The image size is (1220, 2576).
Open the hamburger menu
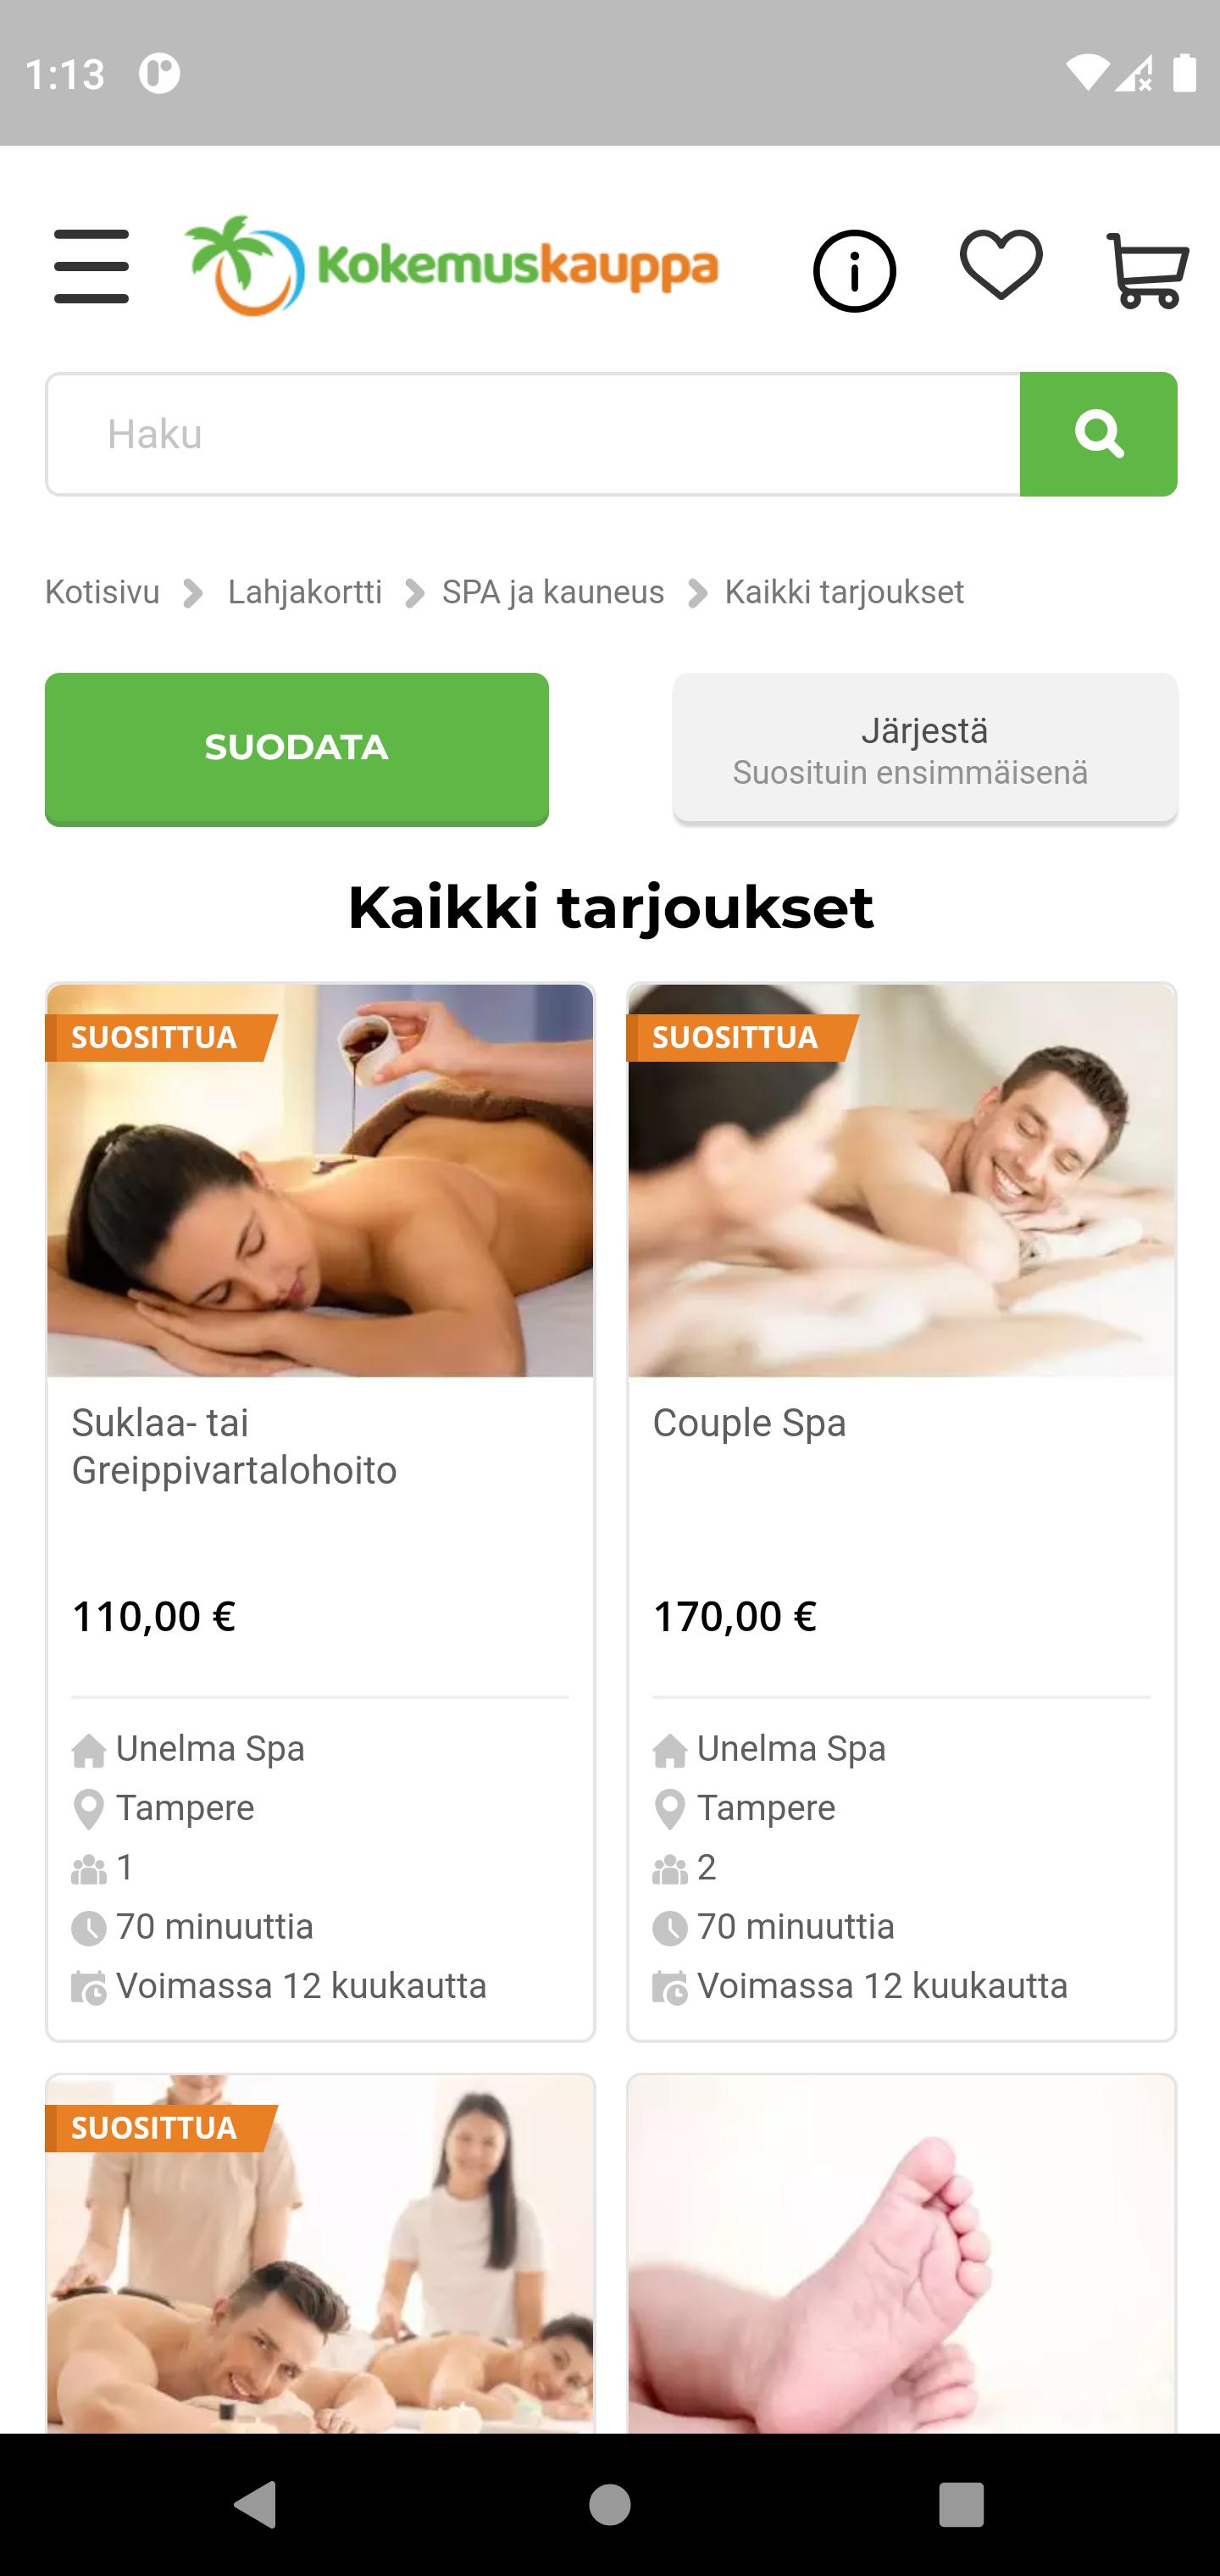[91, 266]
